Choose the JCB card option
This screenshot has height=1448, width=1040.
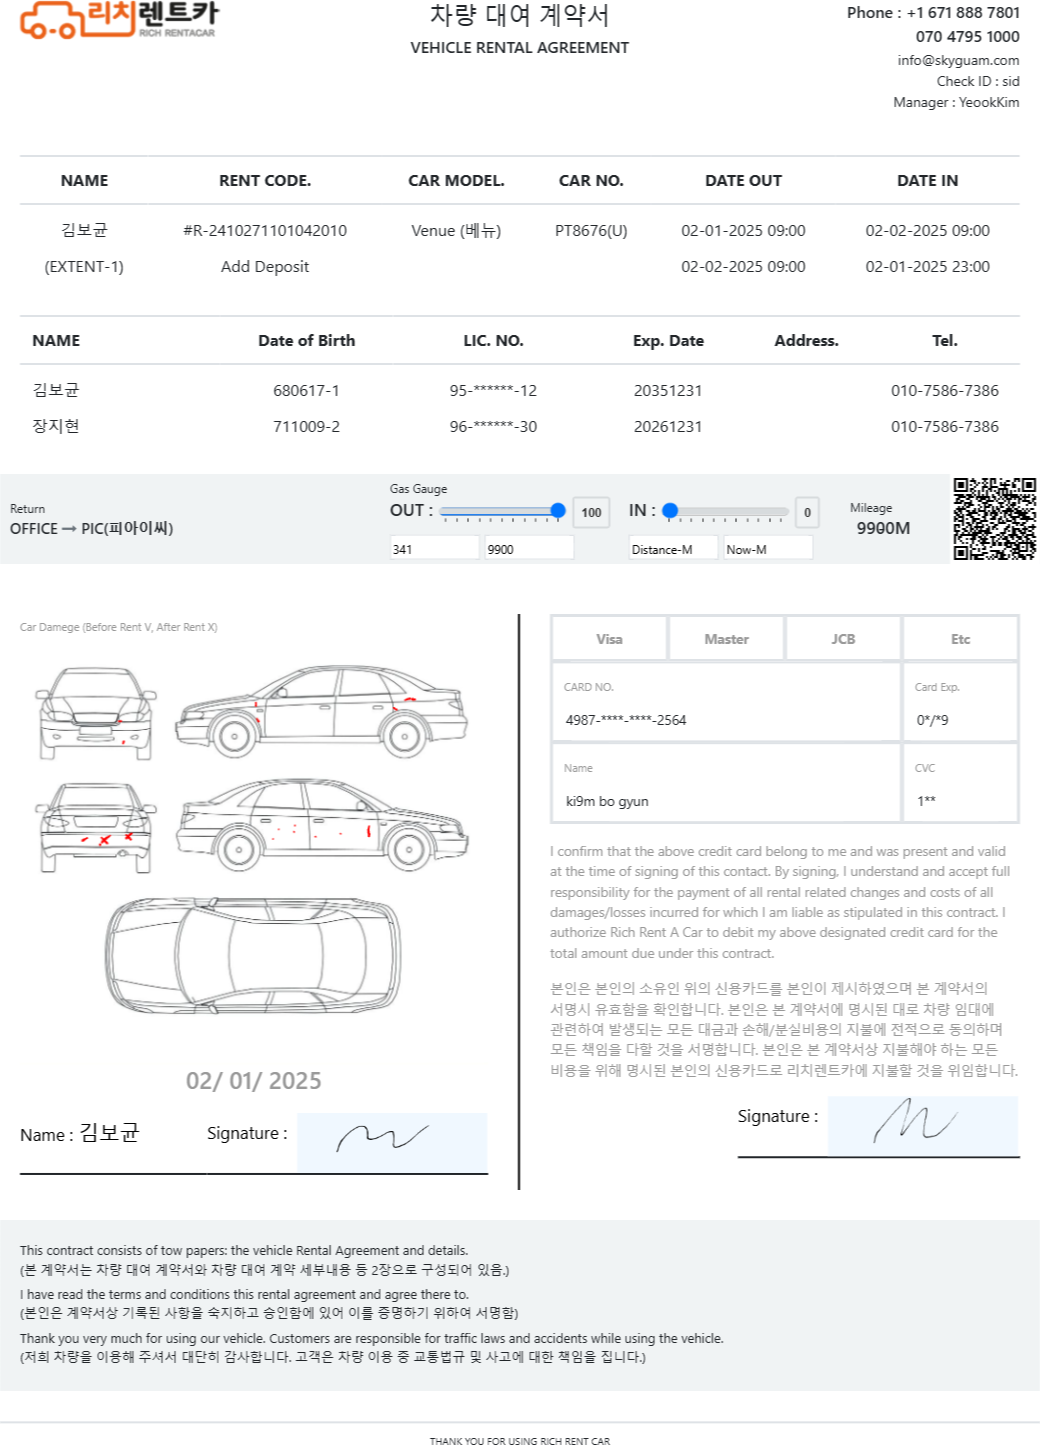click(843, 639)
